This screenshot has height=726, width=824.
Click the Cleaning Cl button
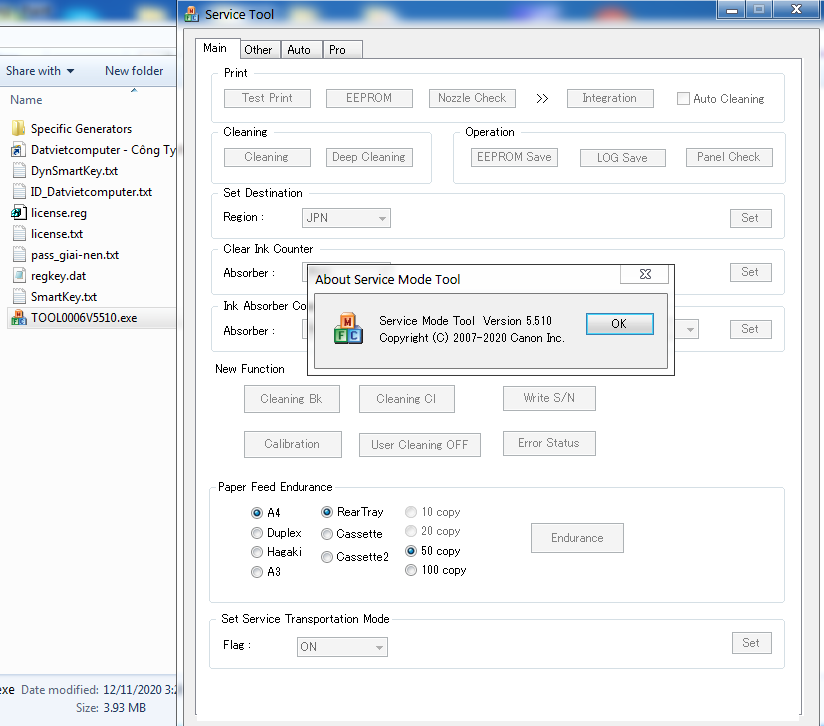(x=406, y=399)
